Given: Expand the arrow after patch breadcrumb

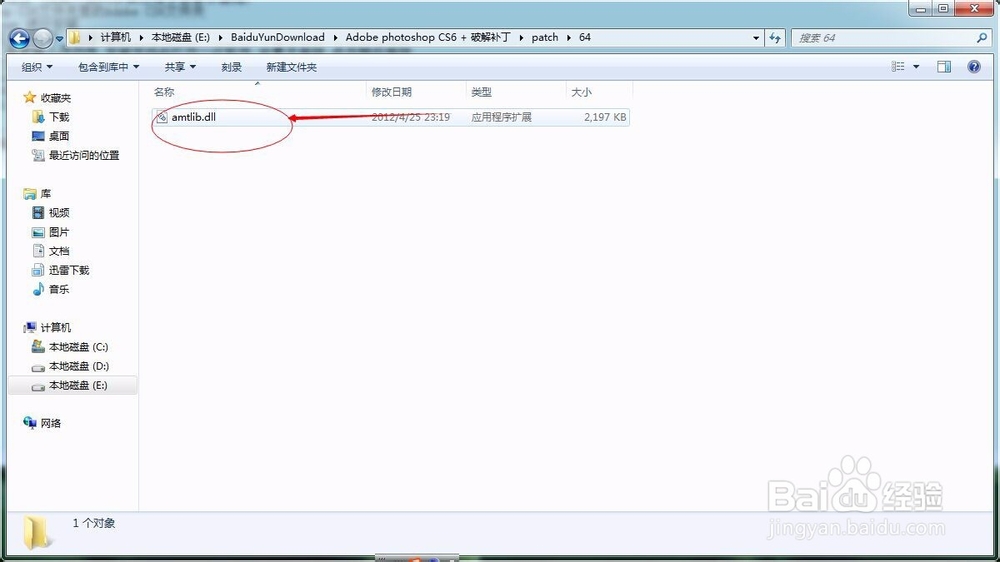Looking at the screenshot, I should click(x=568, y=38).
